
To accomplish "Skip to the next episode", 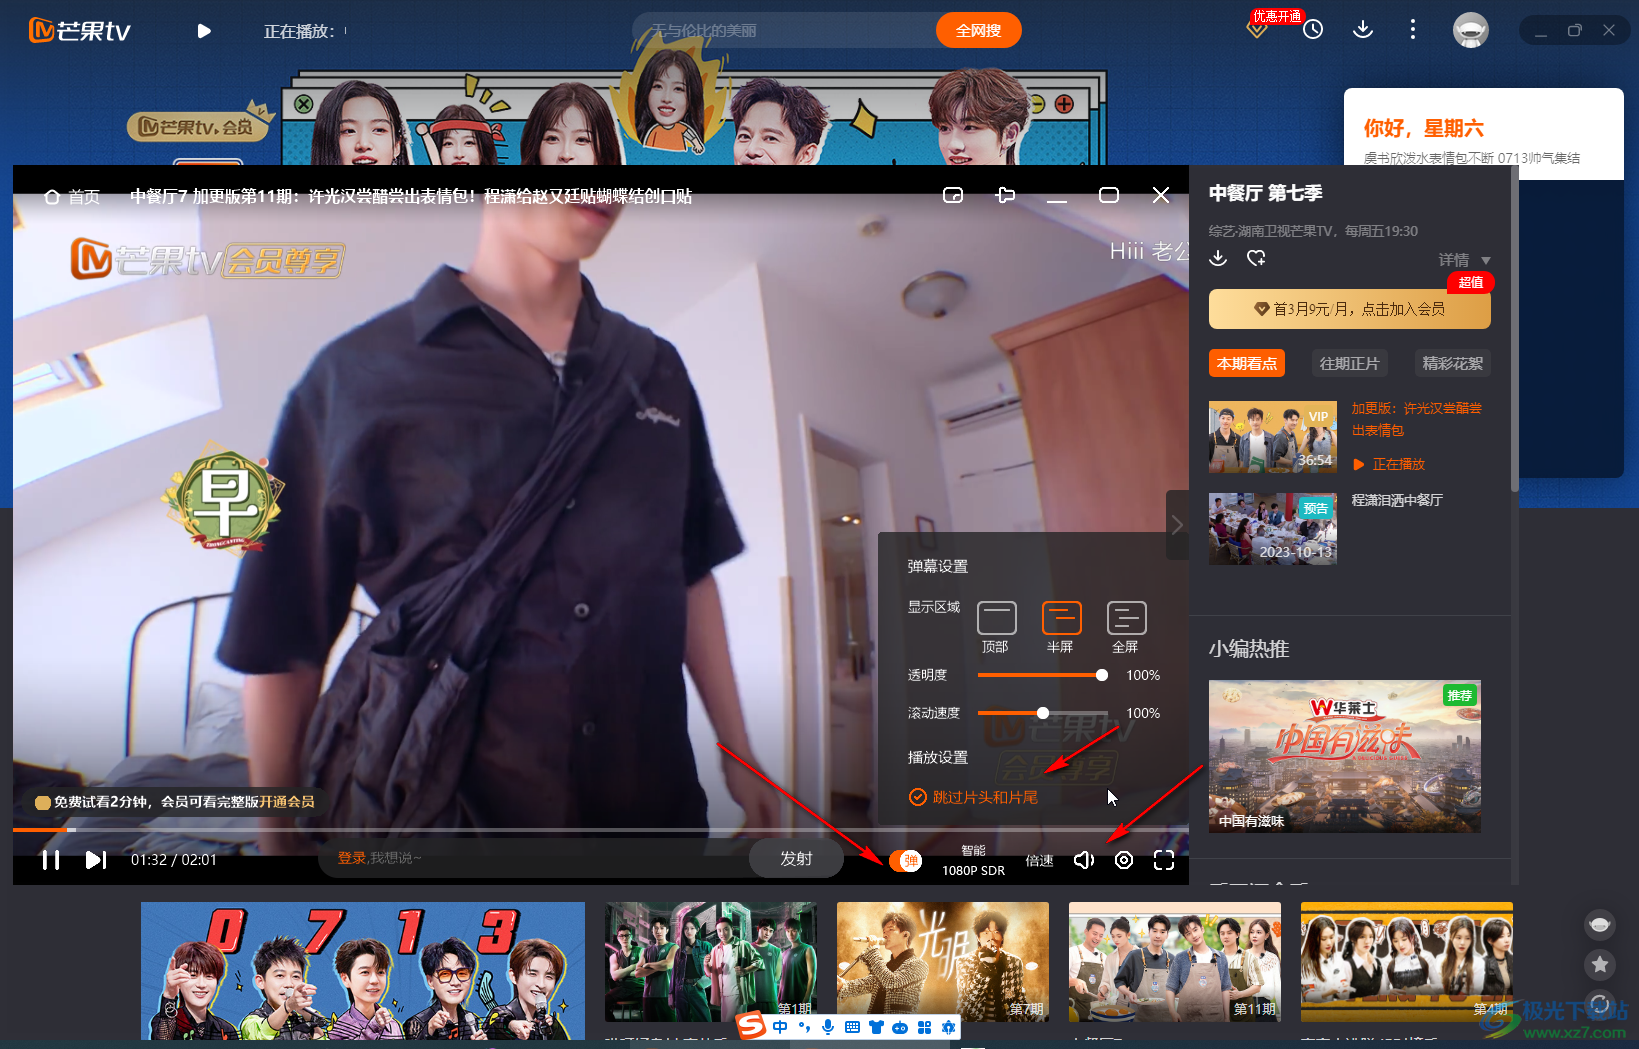I will click(x=96, y=860).
